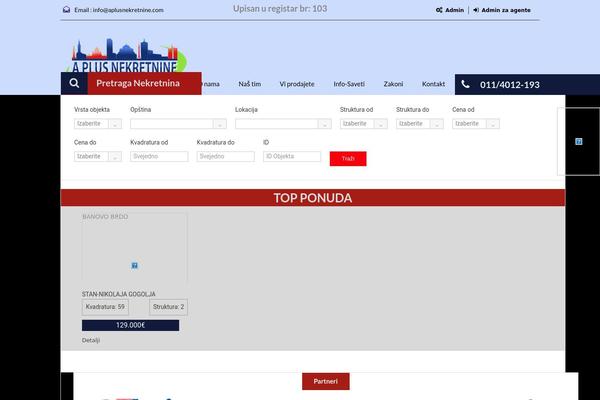Expand the Cena od dropdown
Image resolution: width=600 pixels, height=400 pixels.
(476, 124)
